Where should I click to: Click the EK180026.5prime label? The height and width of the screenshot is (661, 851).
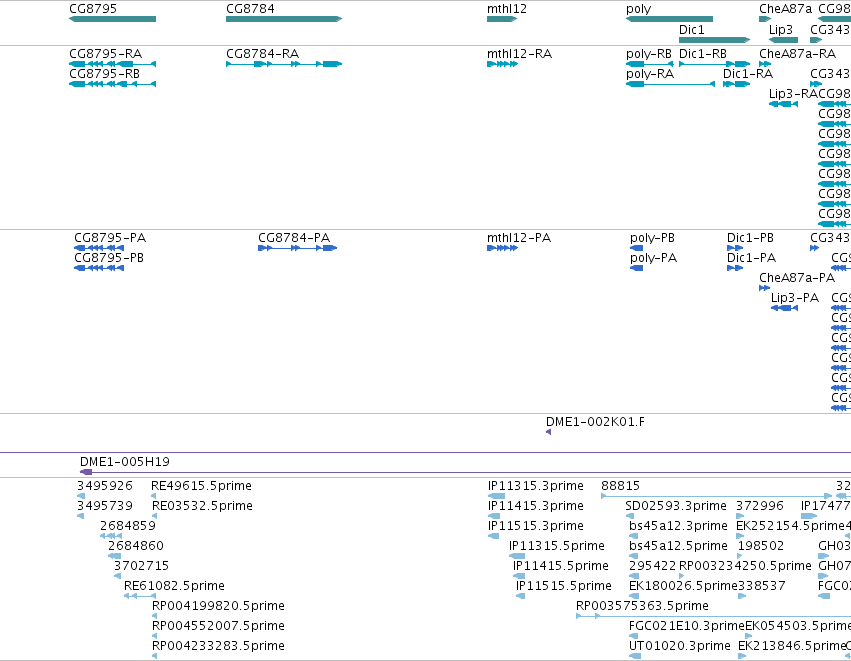(x=683, y=586)
